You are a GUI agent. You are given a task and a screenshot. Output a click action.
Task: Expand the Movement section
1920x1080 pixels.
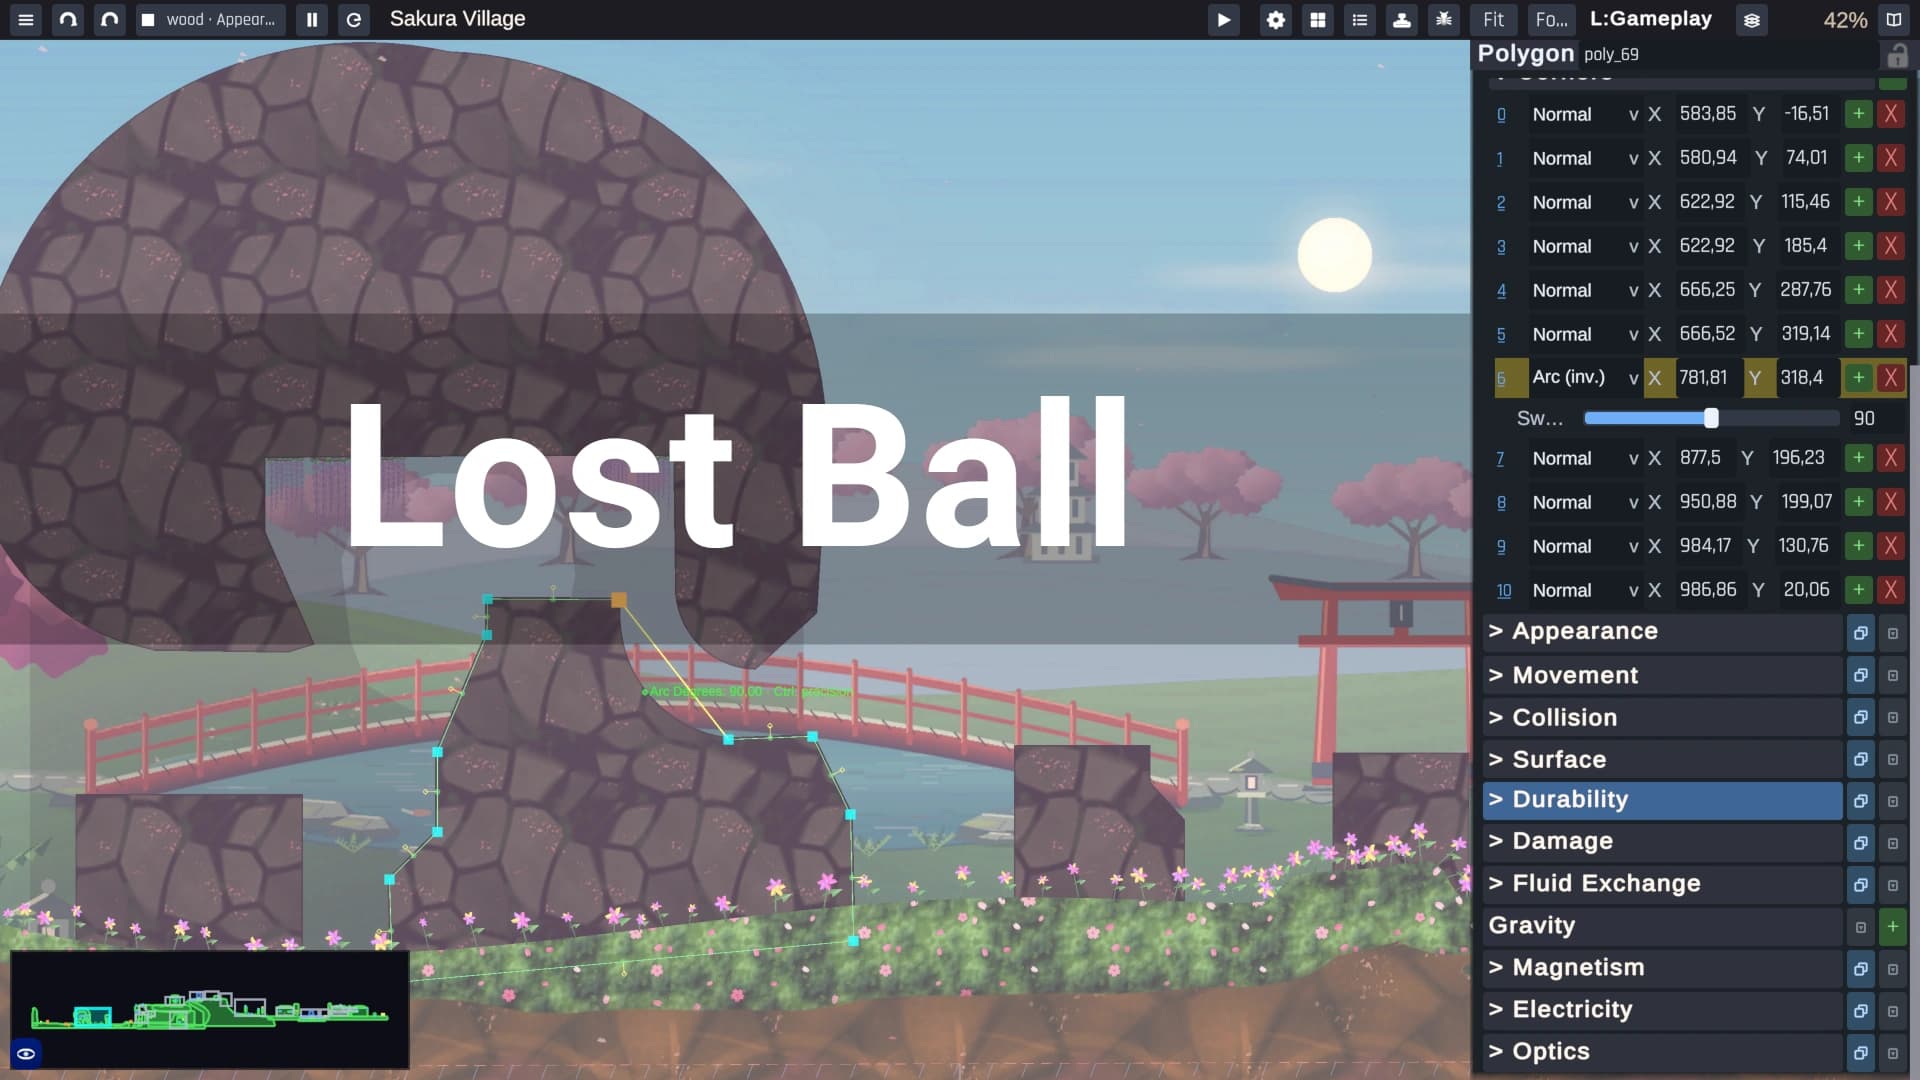click(x=1662, y=675)
